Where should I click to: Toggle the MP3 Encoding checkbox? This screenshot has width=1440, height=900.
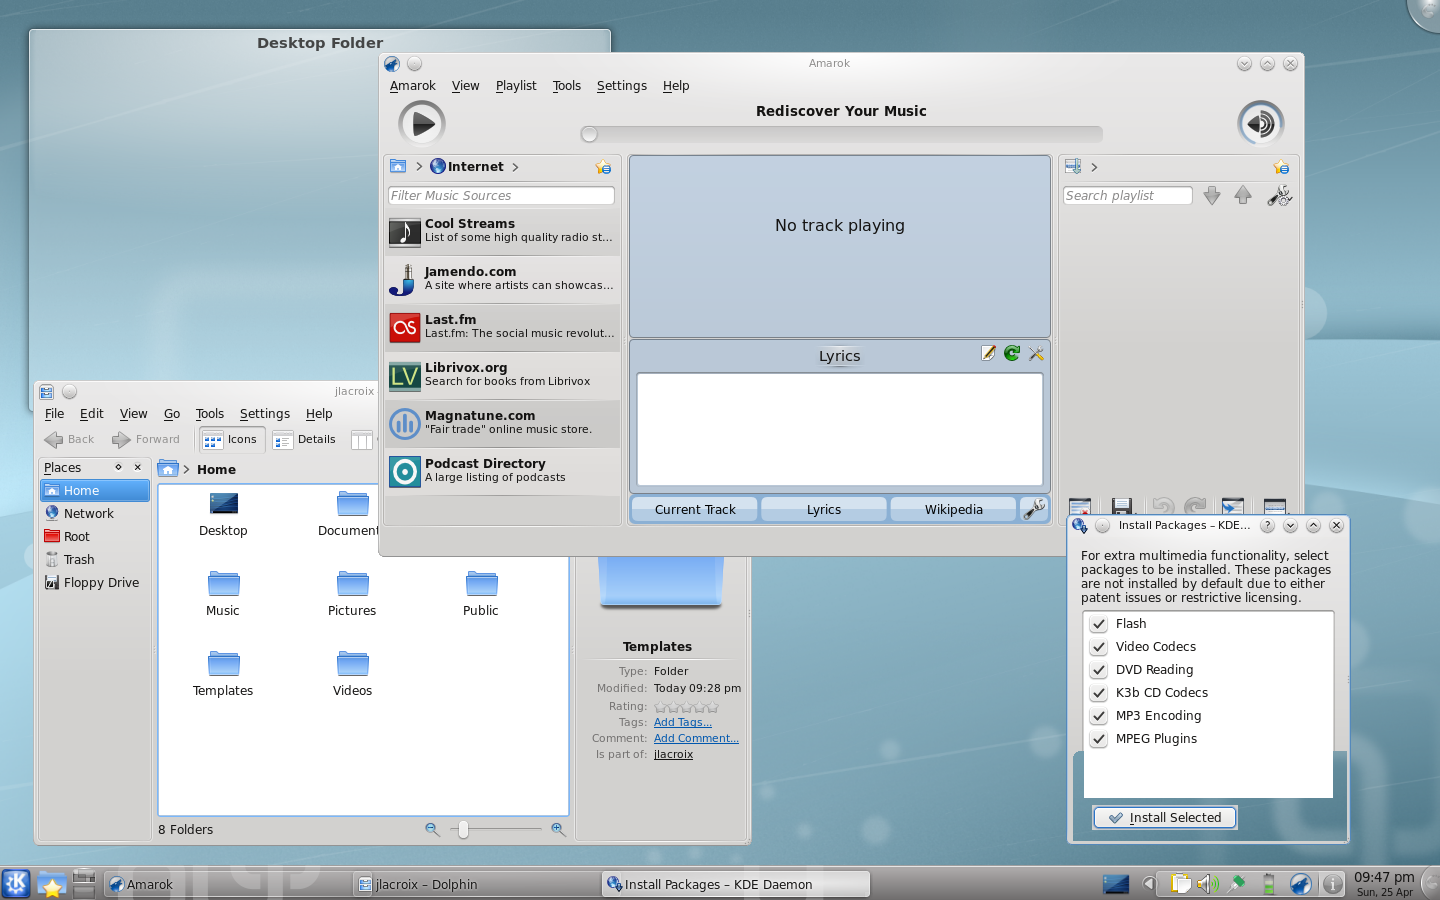pyautogui.click(x=1099, y=716)
